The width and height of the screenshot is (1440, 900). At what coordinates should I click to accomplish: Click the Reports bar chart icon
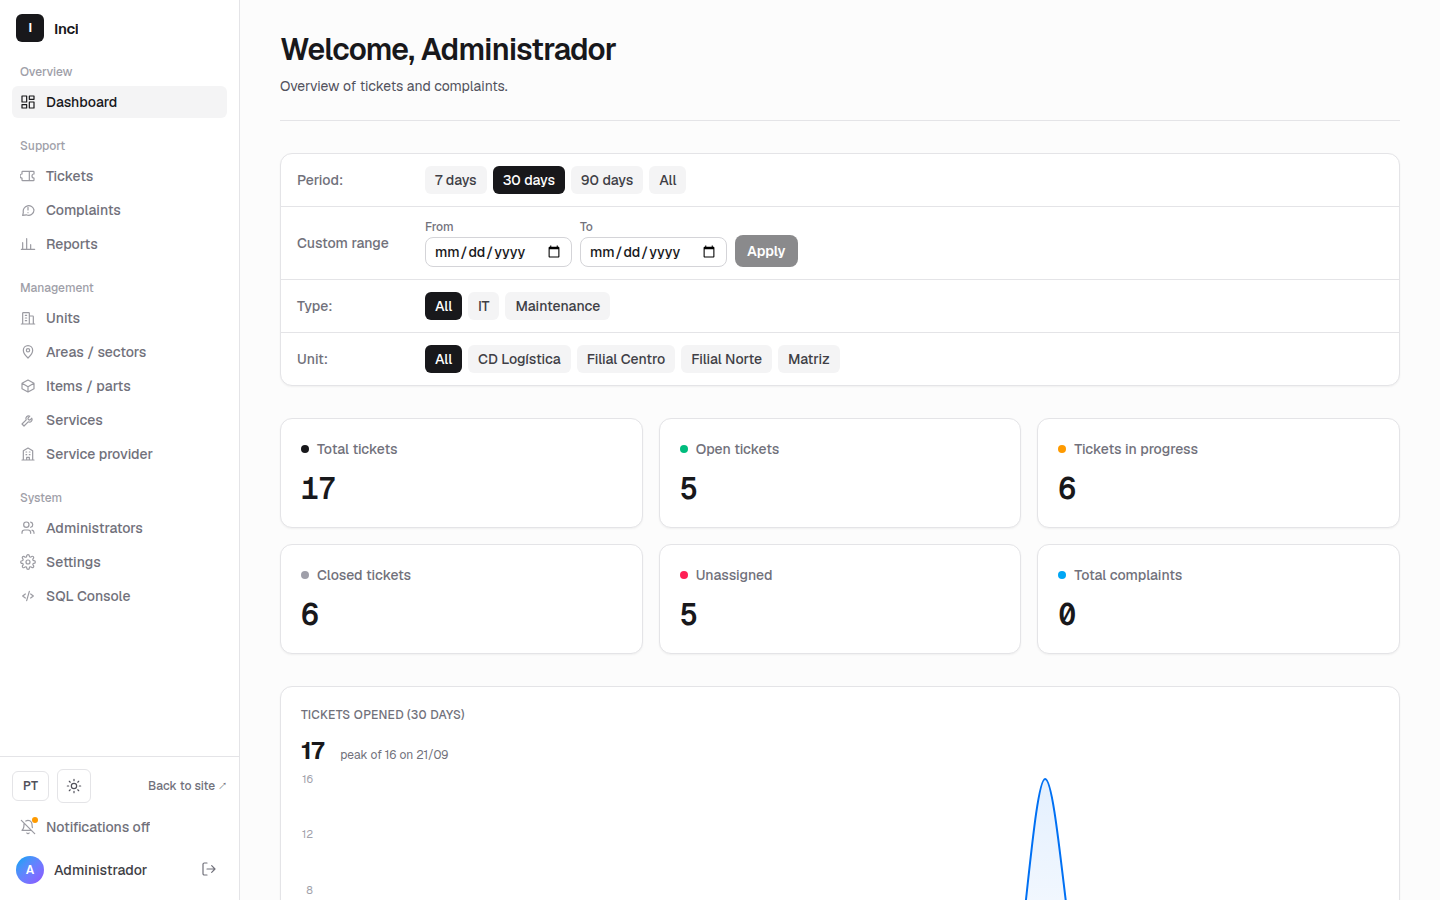[x=28, y=244]
